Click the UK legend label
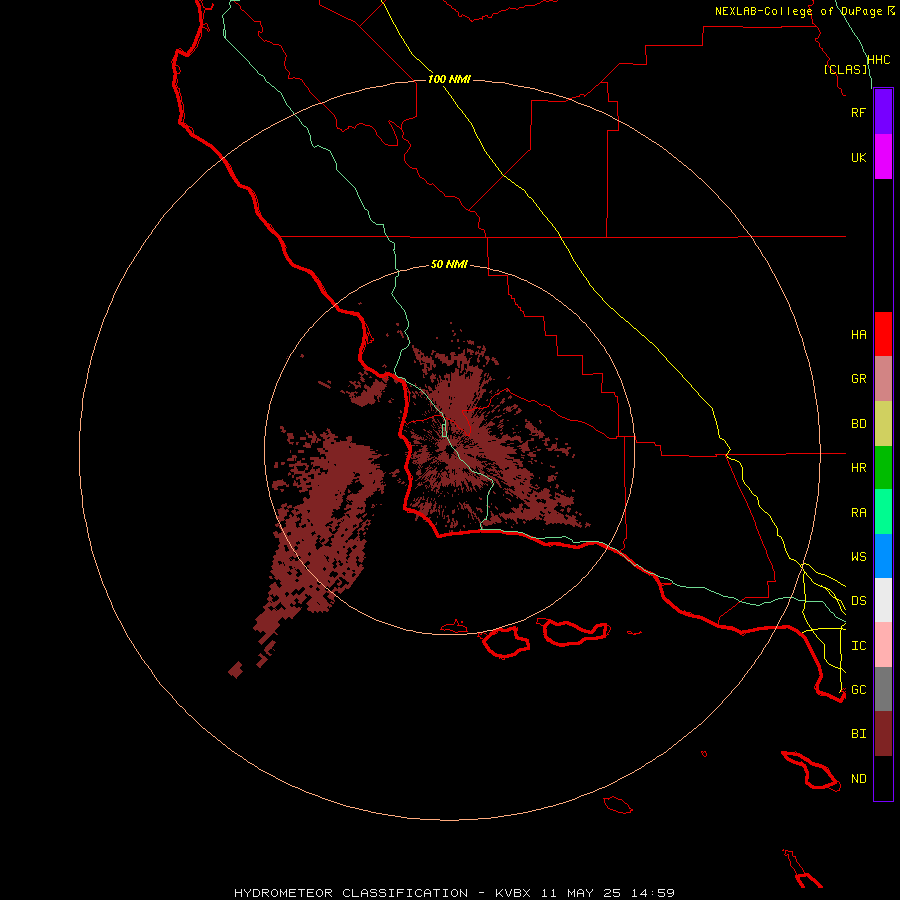Viewport: 900px width, 900px height. [858, 158]
